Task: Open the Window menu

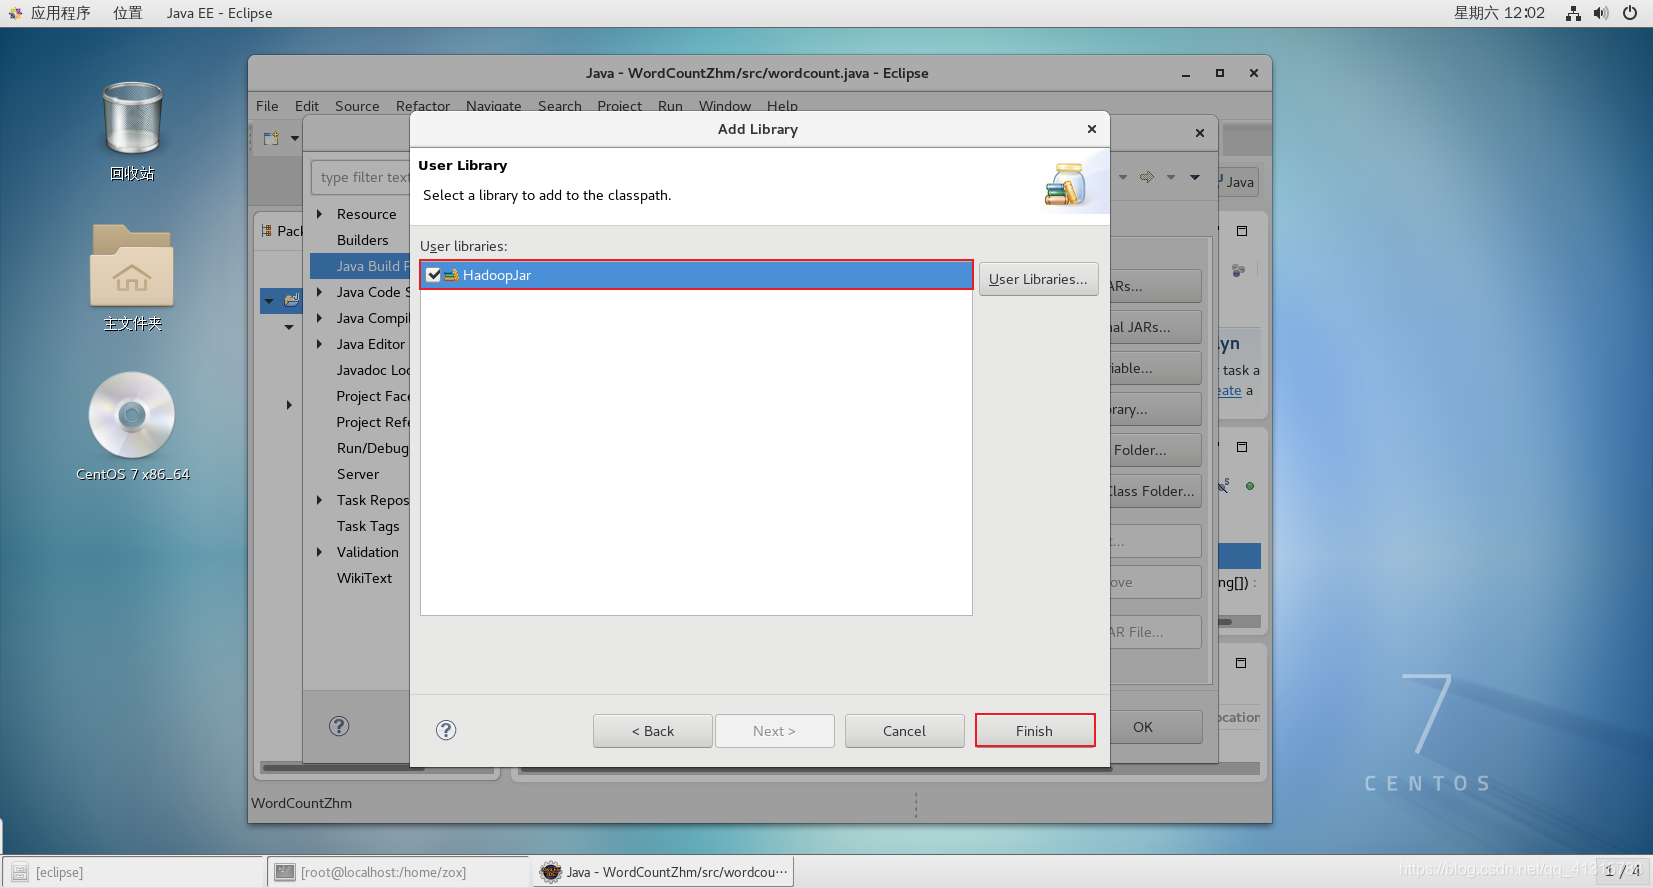Action: [x=725, y=106]
